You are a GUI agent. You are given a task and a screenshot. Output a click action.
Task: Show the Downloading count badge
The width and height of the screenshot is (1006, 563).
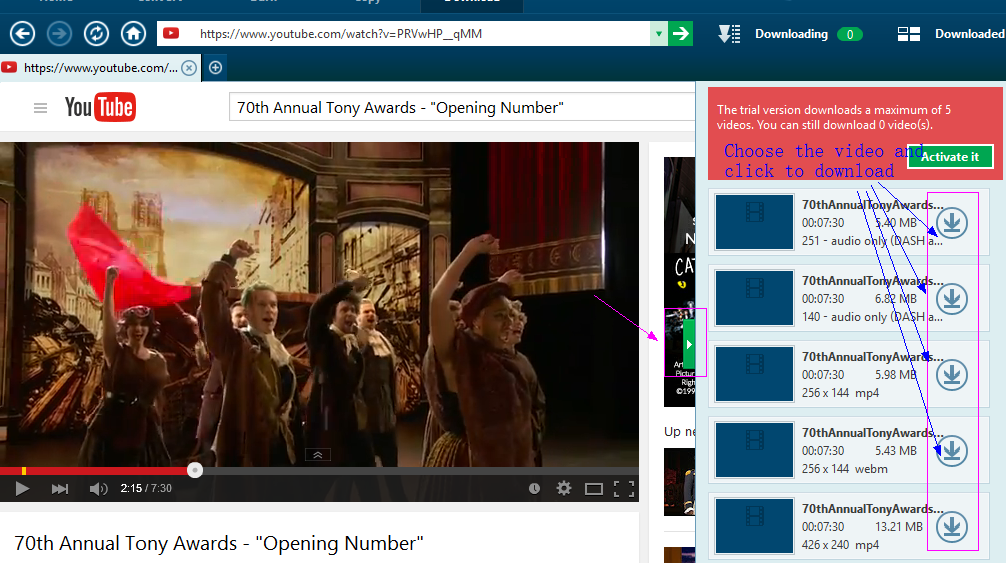pyautogui.click(x=849, y=35)
